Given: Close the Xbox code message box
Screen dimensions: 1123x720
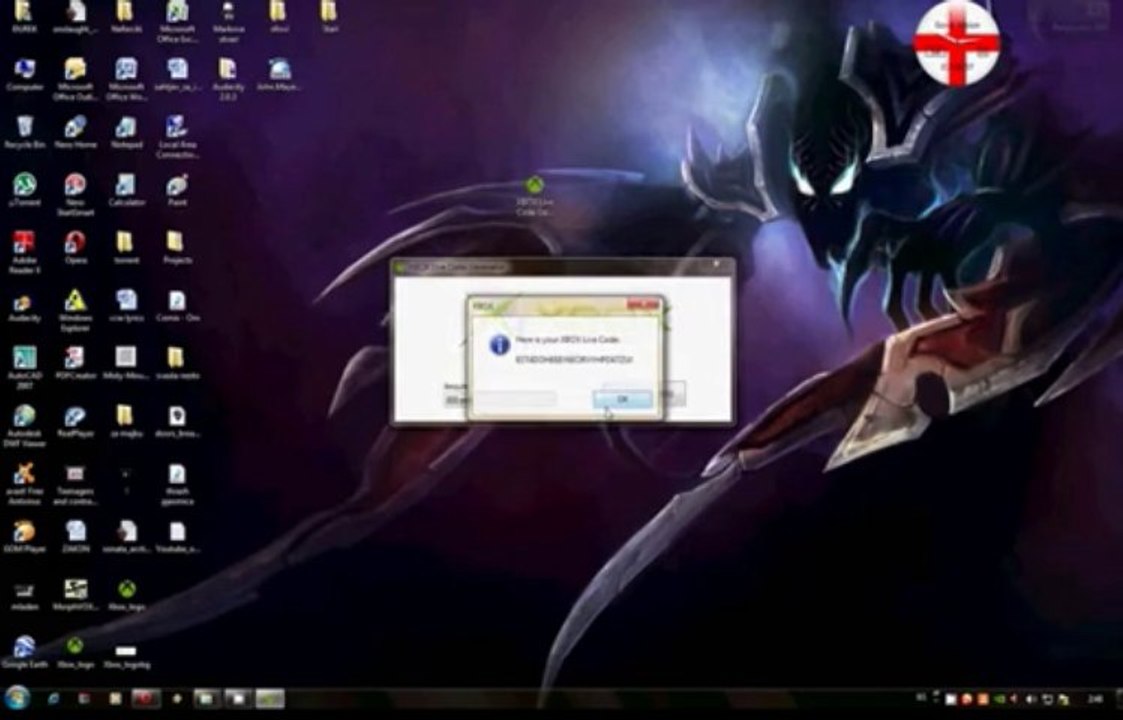Looking at the screenshot, I should tap(642, 305).
